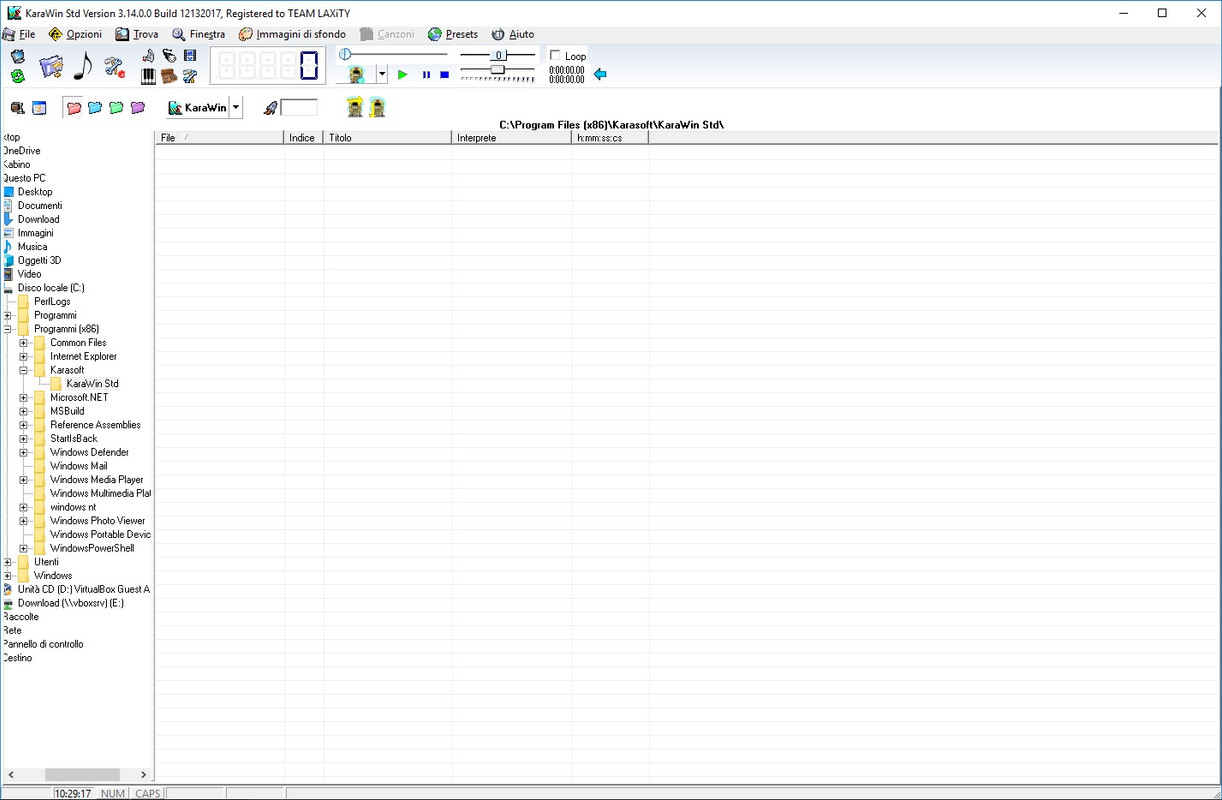1222x800 pixels.
Task: Click the small window icon in second toolbar
Action: coord(40,108)
